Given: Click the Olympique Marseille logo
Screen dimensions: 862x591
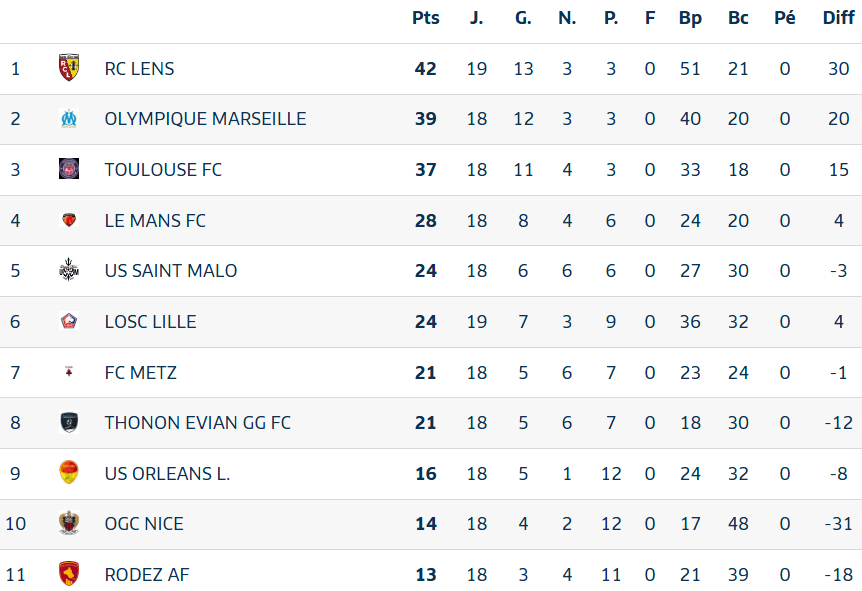Looking at the screenshot, I should (69, 118).
